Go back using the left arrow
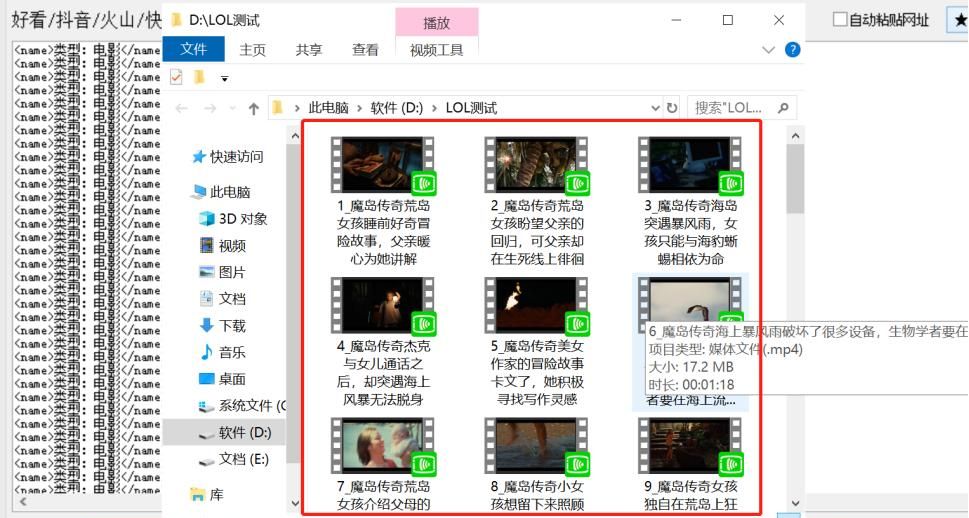The width and height of the screenshot is (969, 518). [x=181, y=108]
